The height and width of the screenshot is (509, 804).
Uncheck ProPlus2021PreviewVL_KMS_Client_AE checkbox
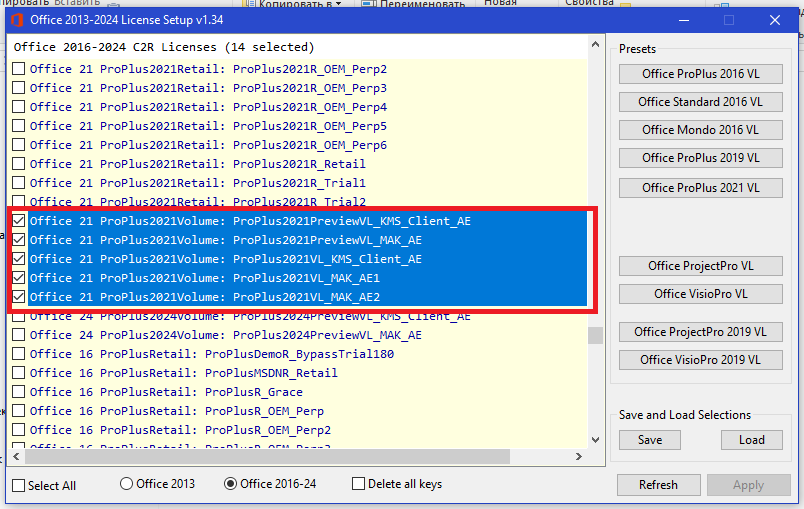pyautogui.click(x=18, y=220)
